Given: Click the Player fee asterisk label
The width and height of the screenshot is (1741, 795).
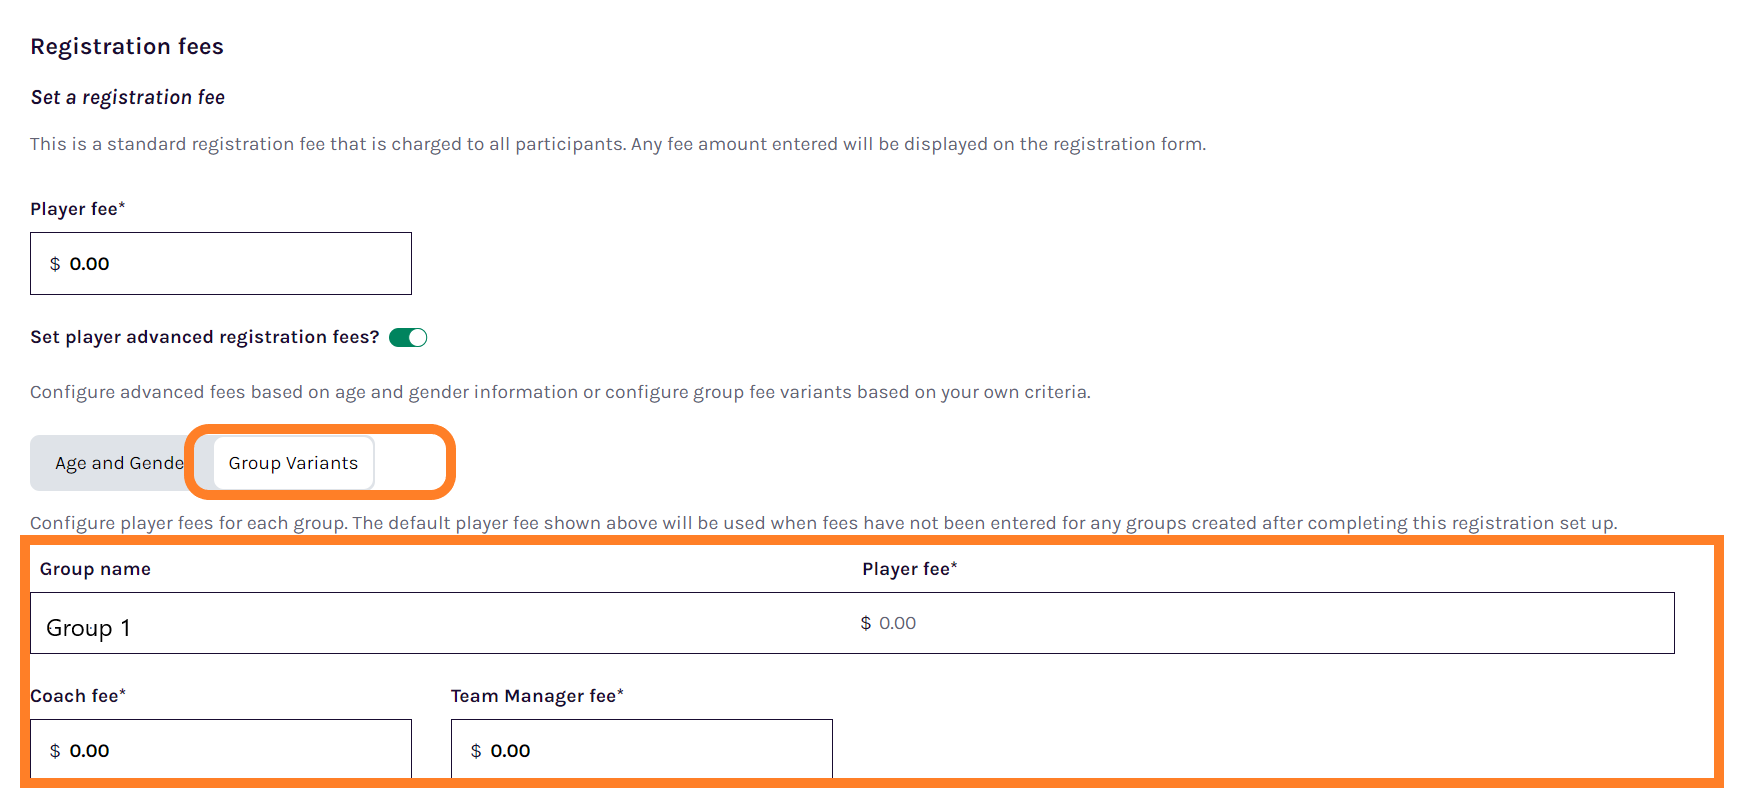Looking at the screenshot, I should pyautogui.click(x=77, y=208).
